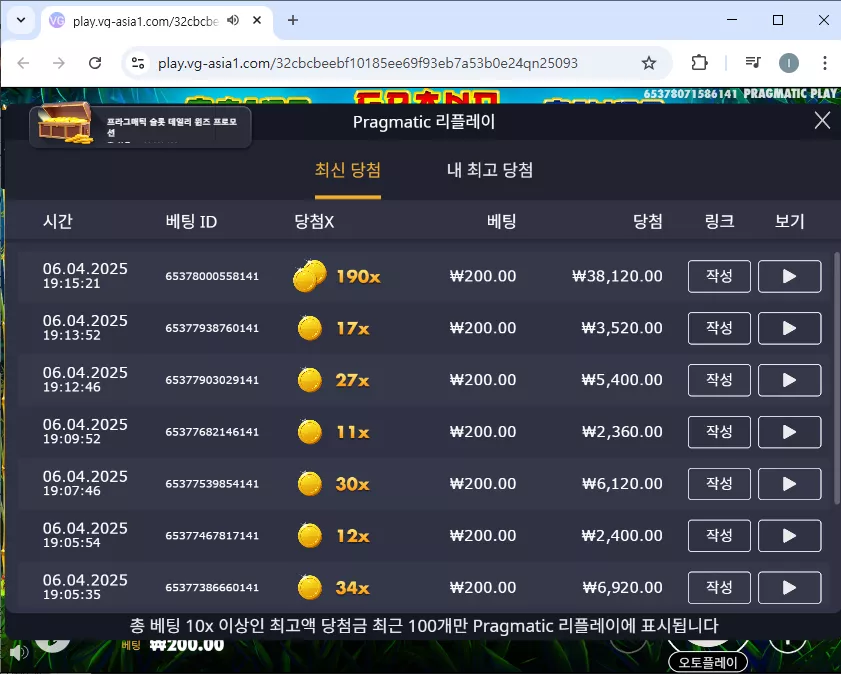This screenshot has width=841, height=674.
Task: Create link (작성) for ₩2,400.00 win
Action: (x=719, y=536)
